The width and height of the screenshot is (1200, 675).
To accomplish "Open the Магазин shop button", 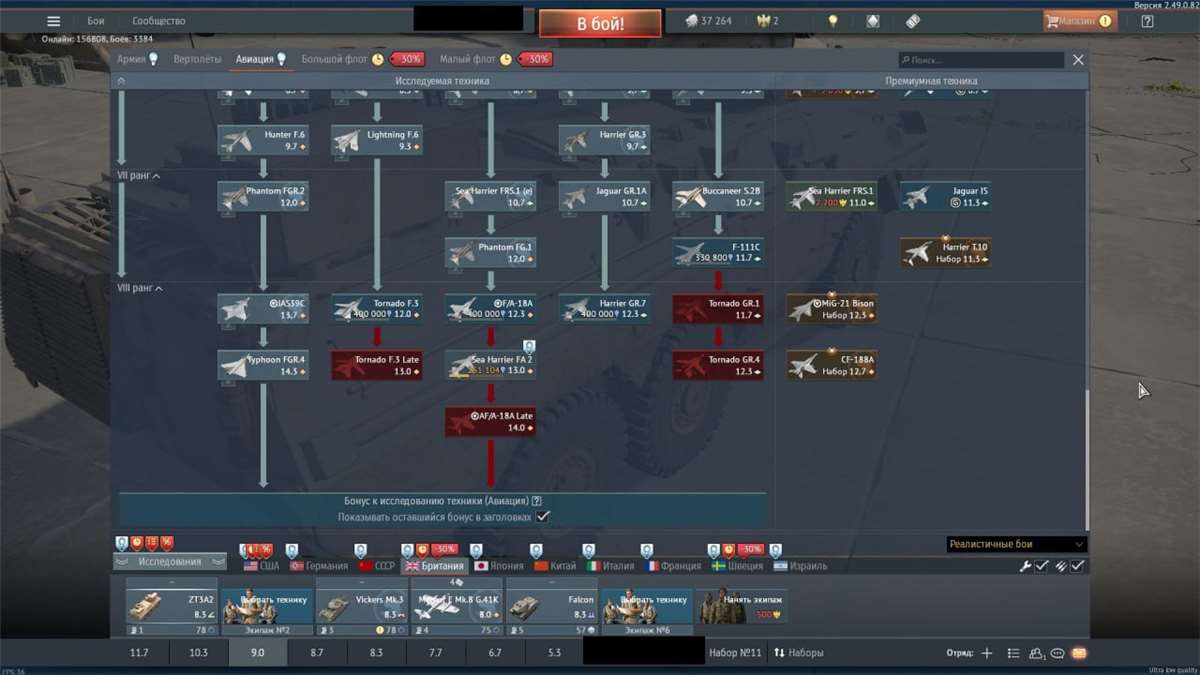I will click(x=1079, y=21).
